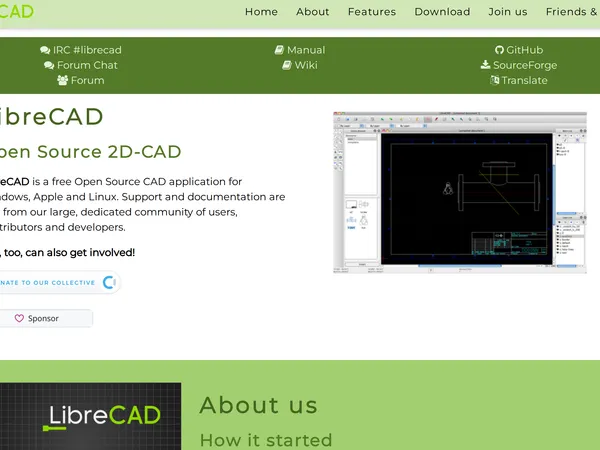600x450 pixels.
Task: Click the Donate to our Collective button
Action: [59, 283]
